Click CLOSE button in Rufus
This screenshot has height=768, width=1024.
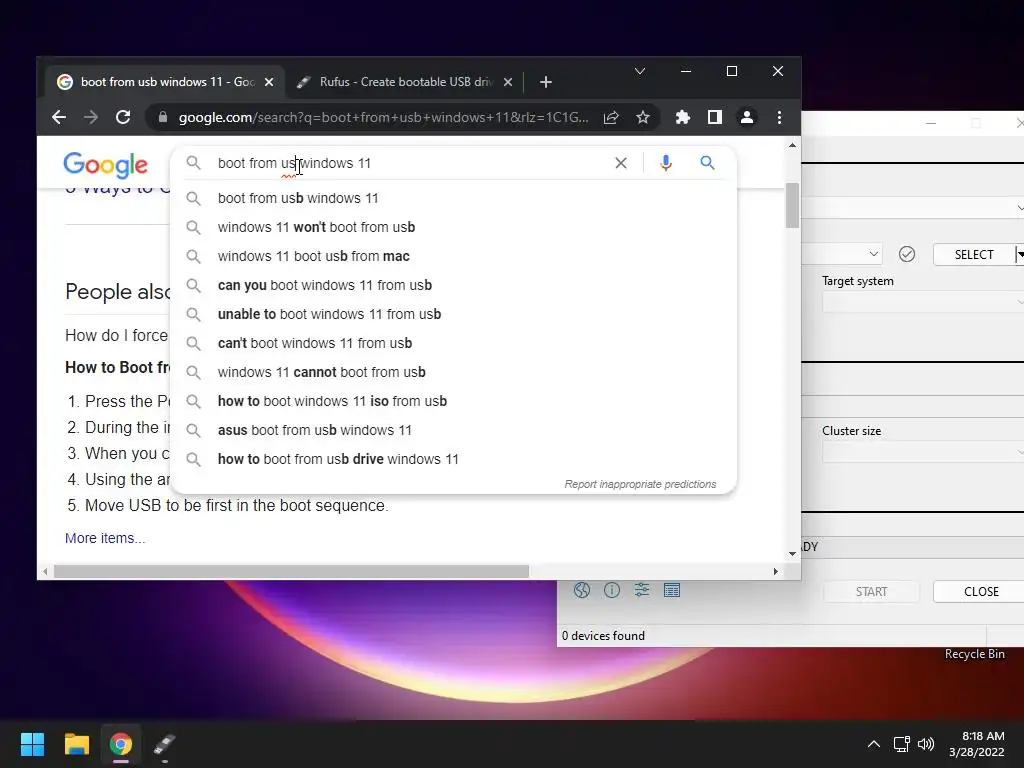pos(981,592)
